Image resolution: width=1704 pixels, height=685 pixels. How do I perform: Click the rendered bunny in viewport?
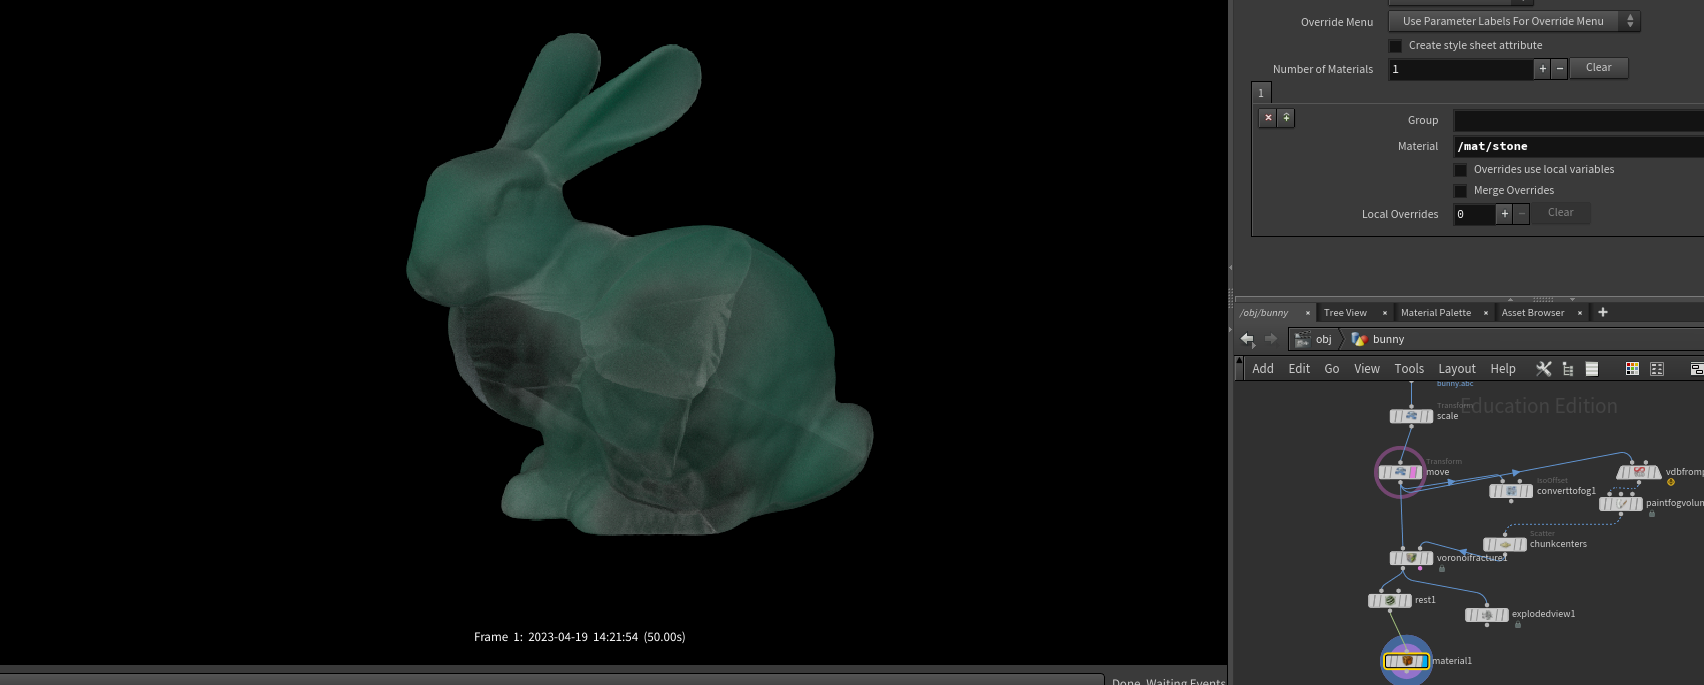[x=640, y=300]
